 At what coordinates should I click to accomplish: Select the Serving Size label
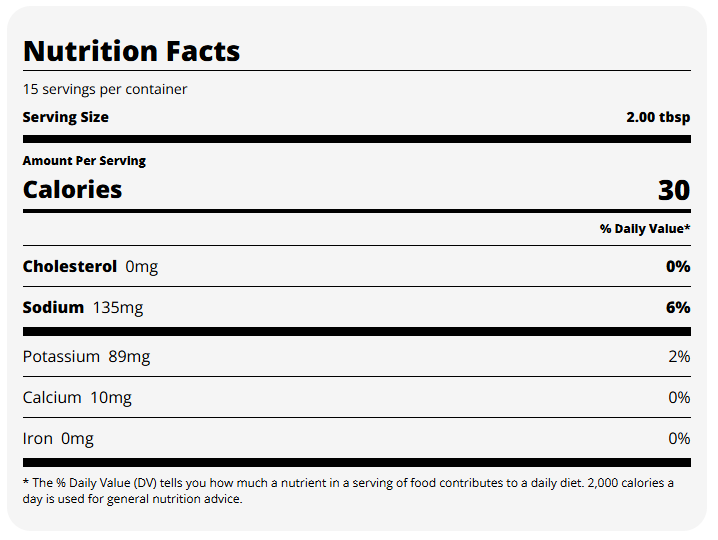[66, 117]
